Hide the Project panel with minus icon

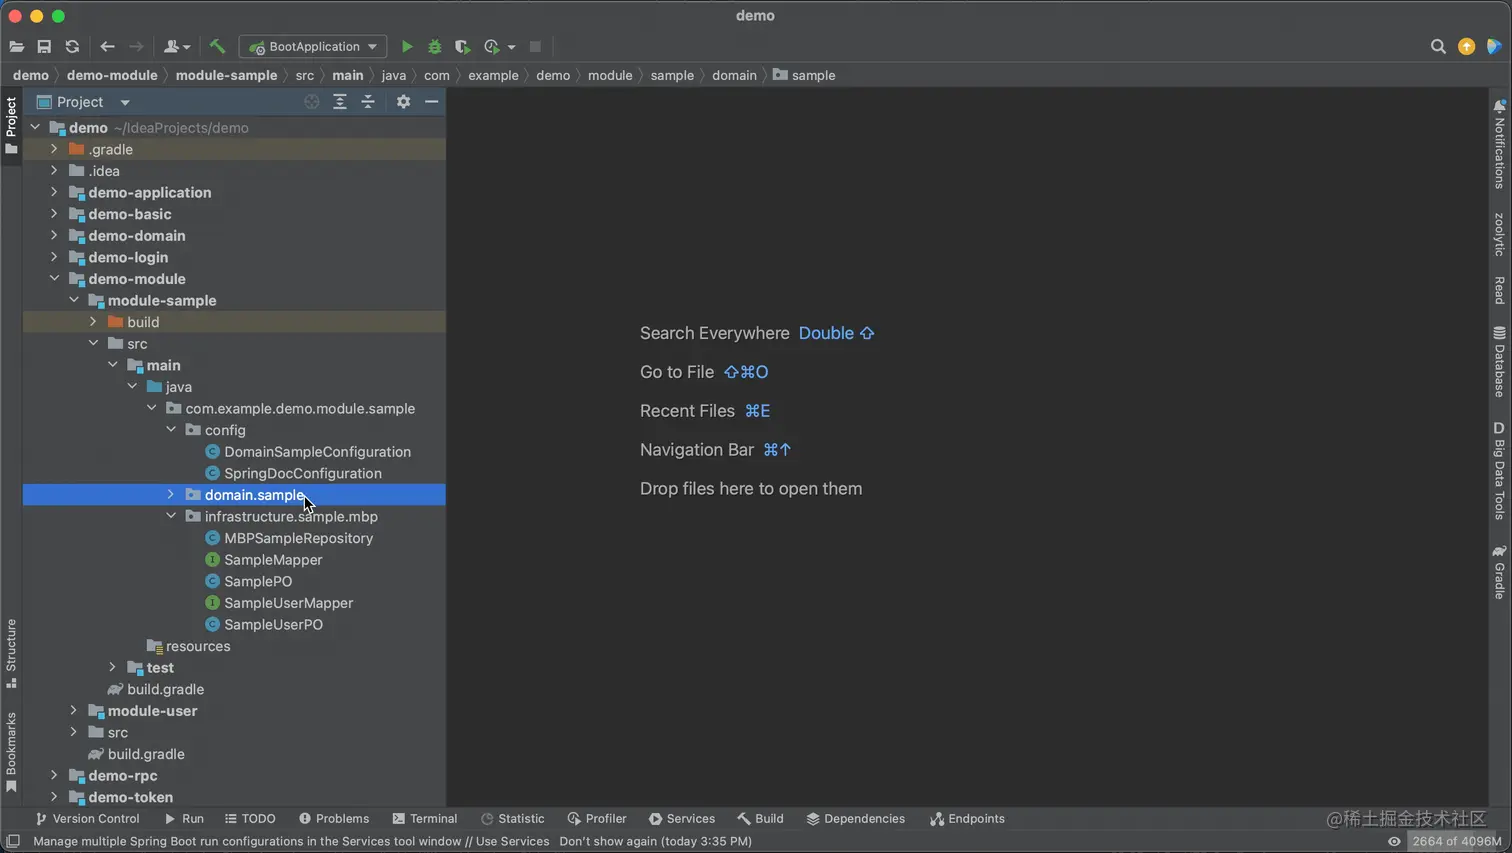pos(432,102)
